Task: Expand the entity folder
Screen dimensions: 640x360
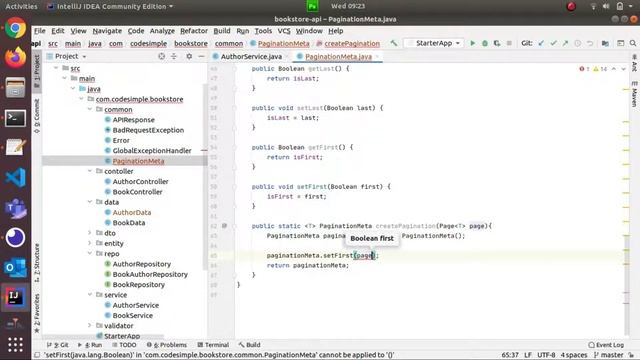Action: coord(90,243)
